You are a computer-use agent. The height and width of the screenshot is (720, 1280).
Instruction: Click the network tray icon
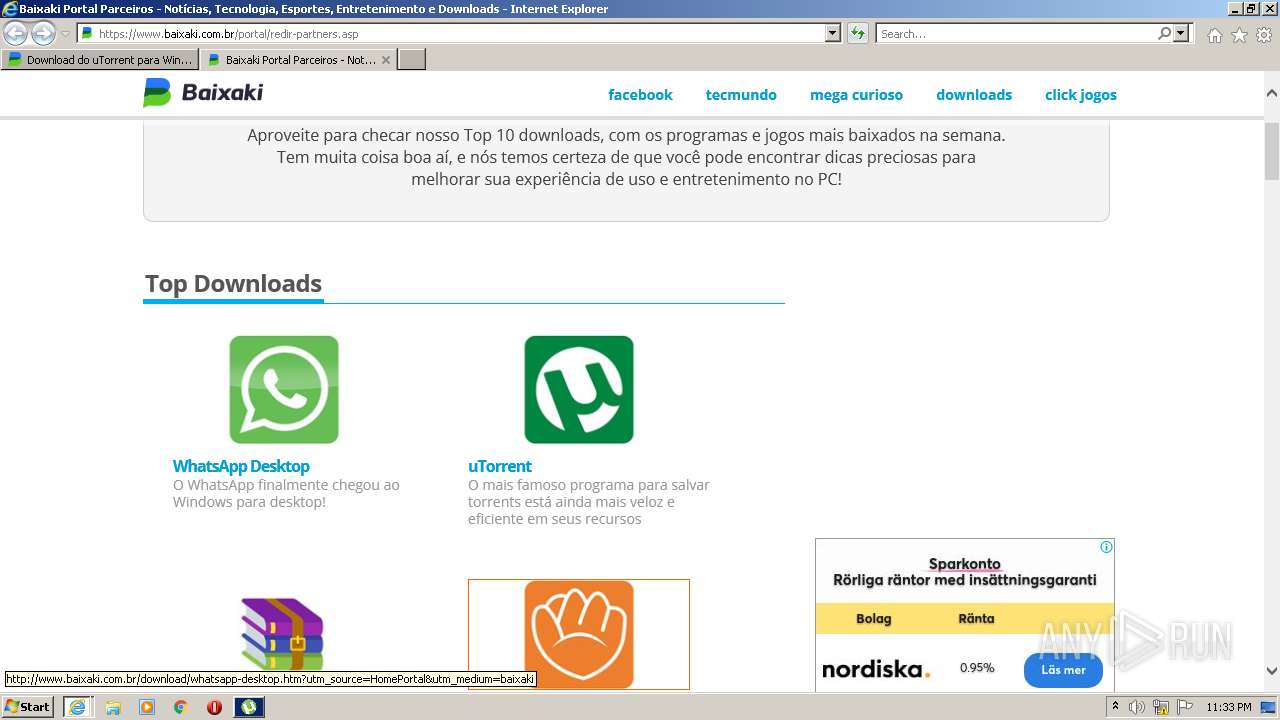pyautogui.click(x=1161, y=707)
